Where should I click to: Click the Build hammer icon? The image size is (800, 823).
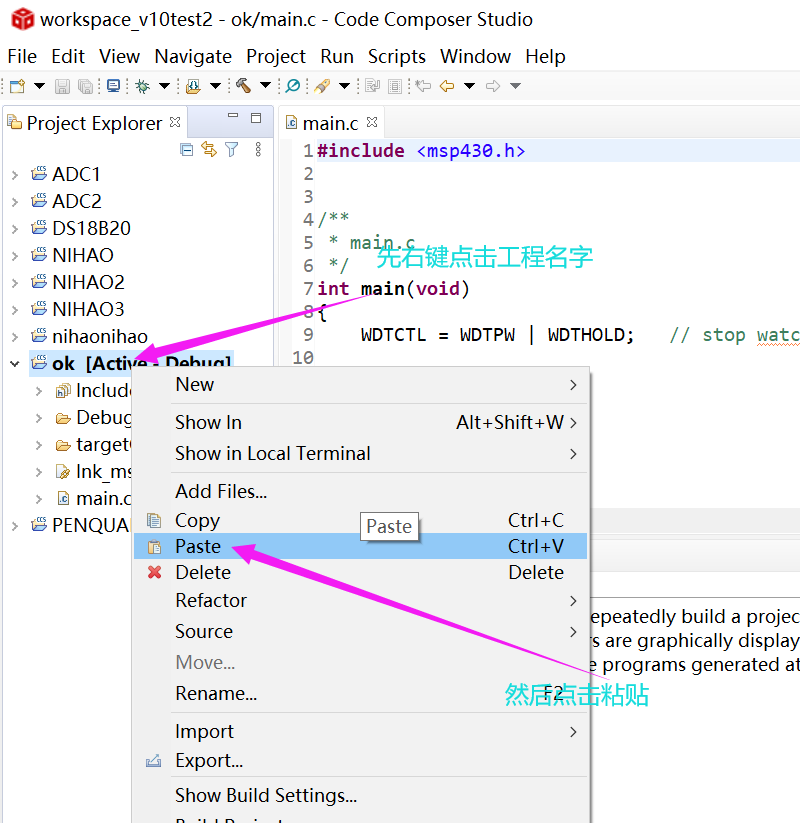pyautogui.click(x=243, y=86)
